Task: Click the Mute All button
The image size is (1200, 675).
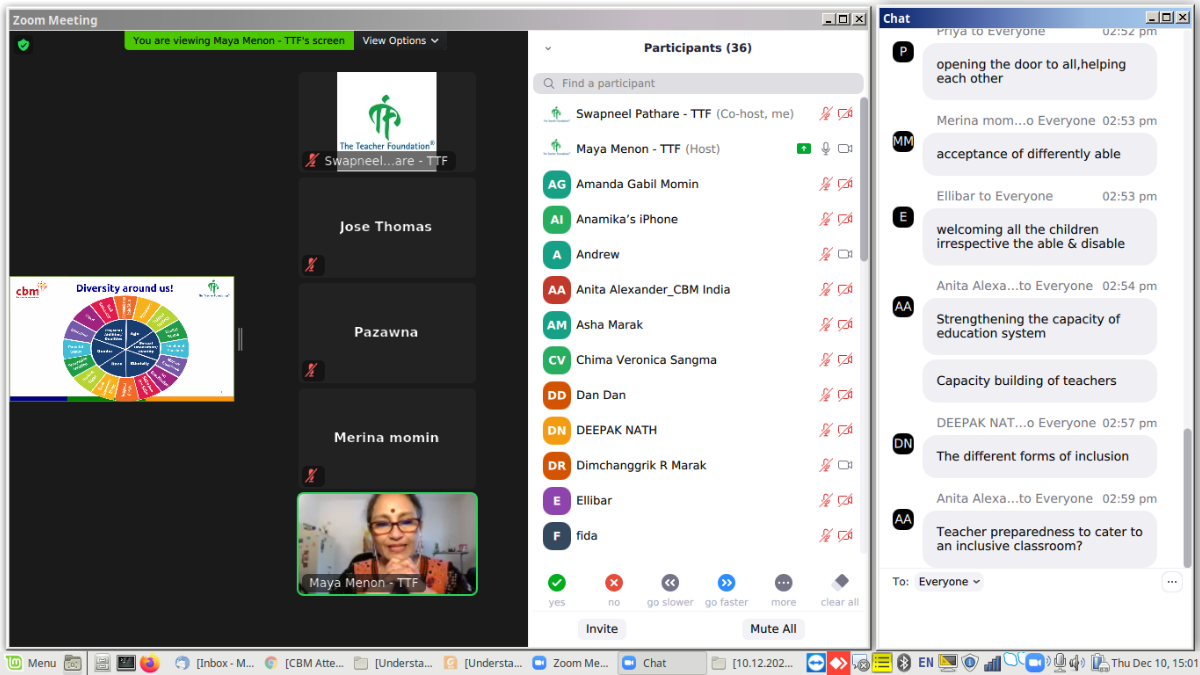Action: [x=773, y=629]
